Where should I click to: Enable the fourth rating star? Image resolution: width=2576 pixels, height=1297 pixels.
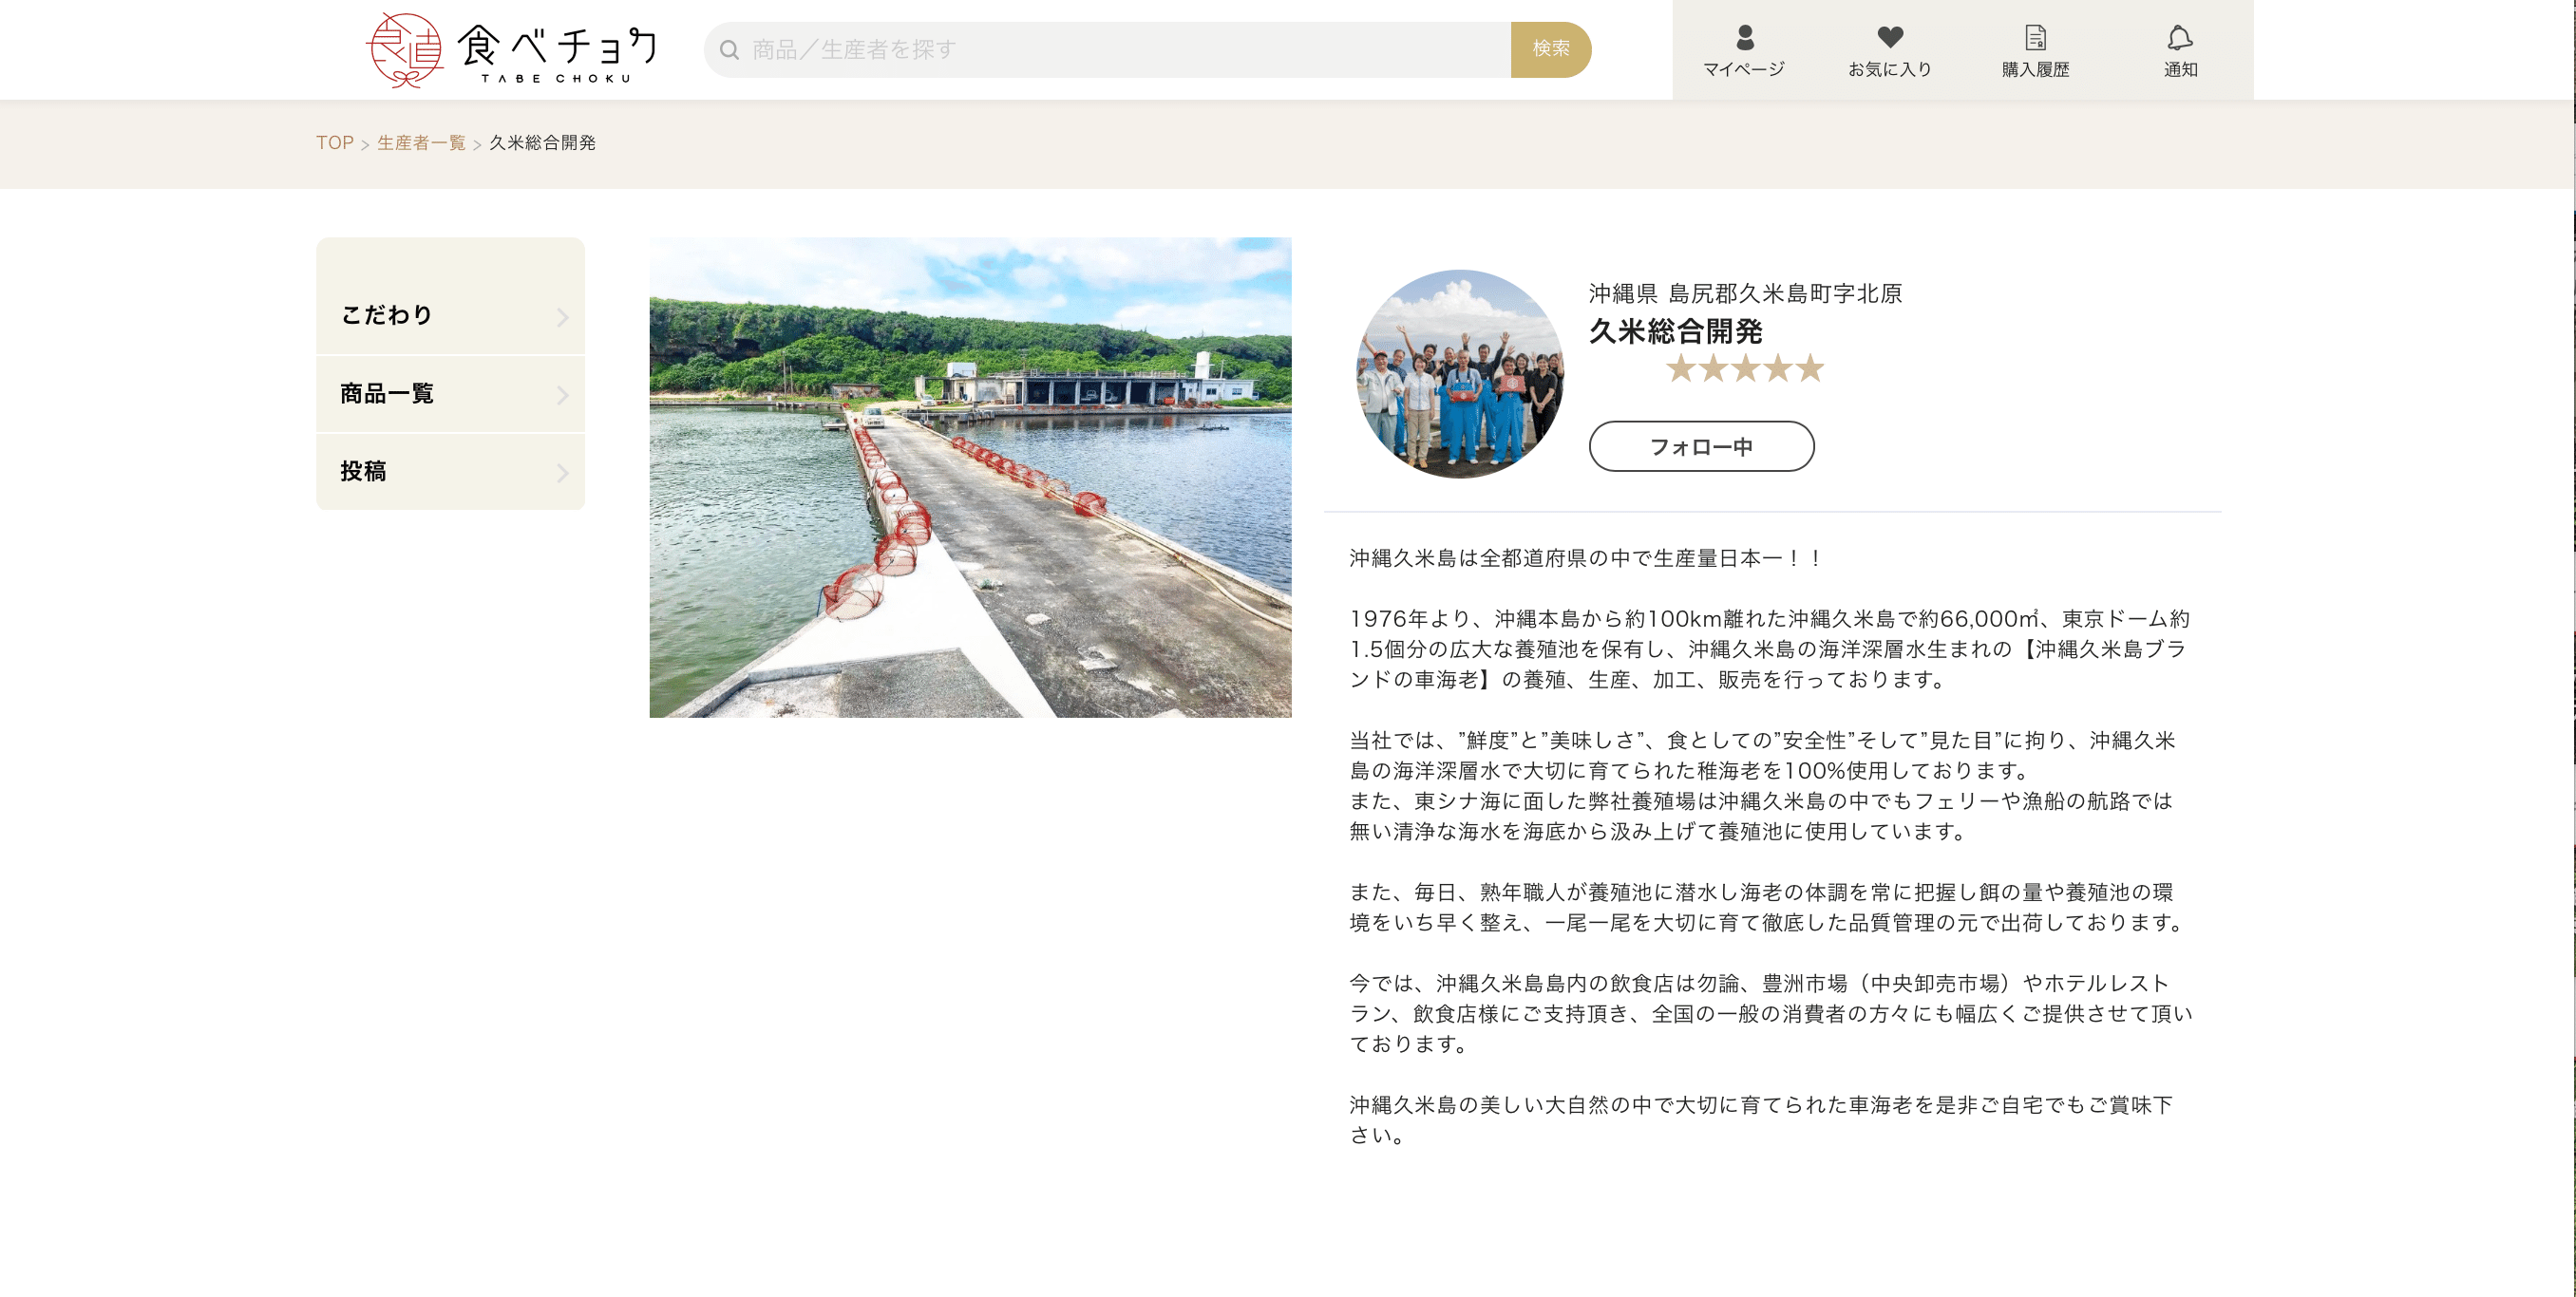pos(1777,369)
